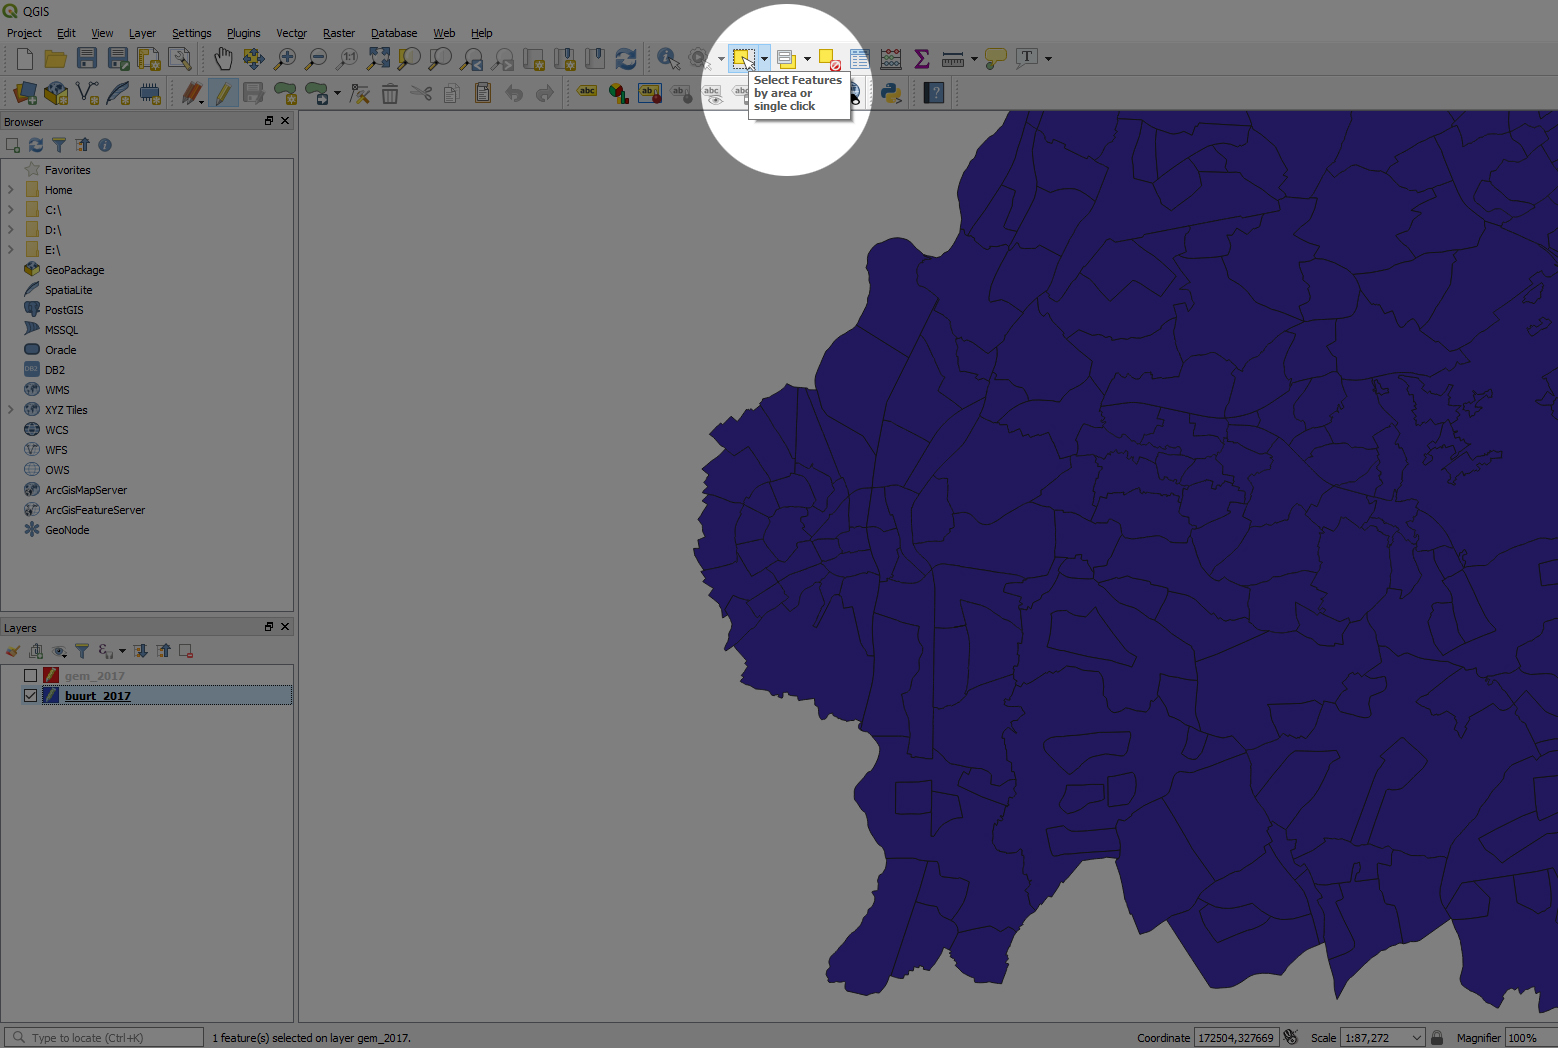Screen dimensions: 1558x1048
Task: Open the Scale combo box dropdown
Action: click(1417, 1038)
